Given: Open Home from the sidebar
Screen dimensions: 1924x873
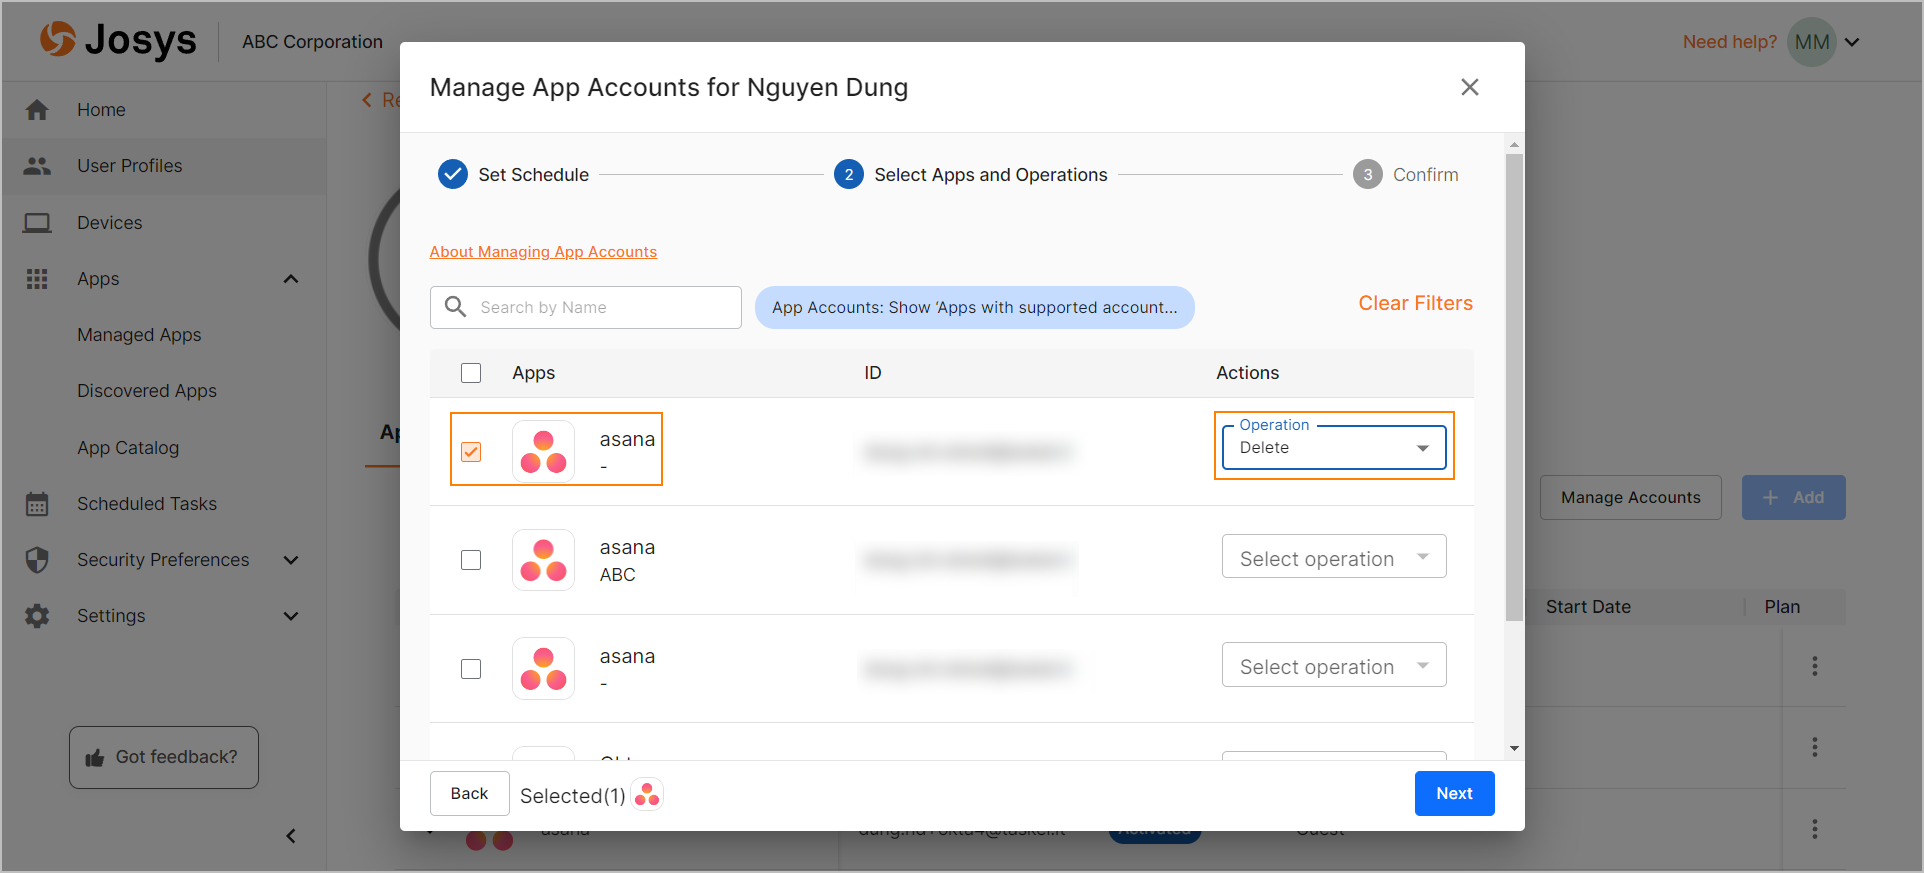Looking at the screenshot, I should (101, 110).
